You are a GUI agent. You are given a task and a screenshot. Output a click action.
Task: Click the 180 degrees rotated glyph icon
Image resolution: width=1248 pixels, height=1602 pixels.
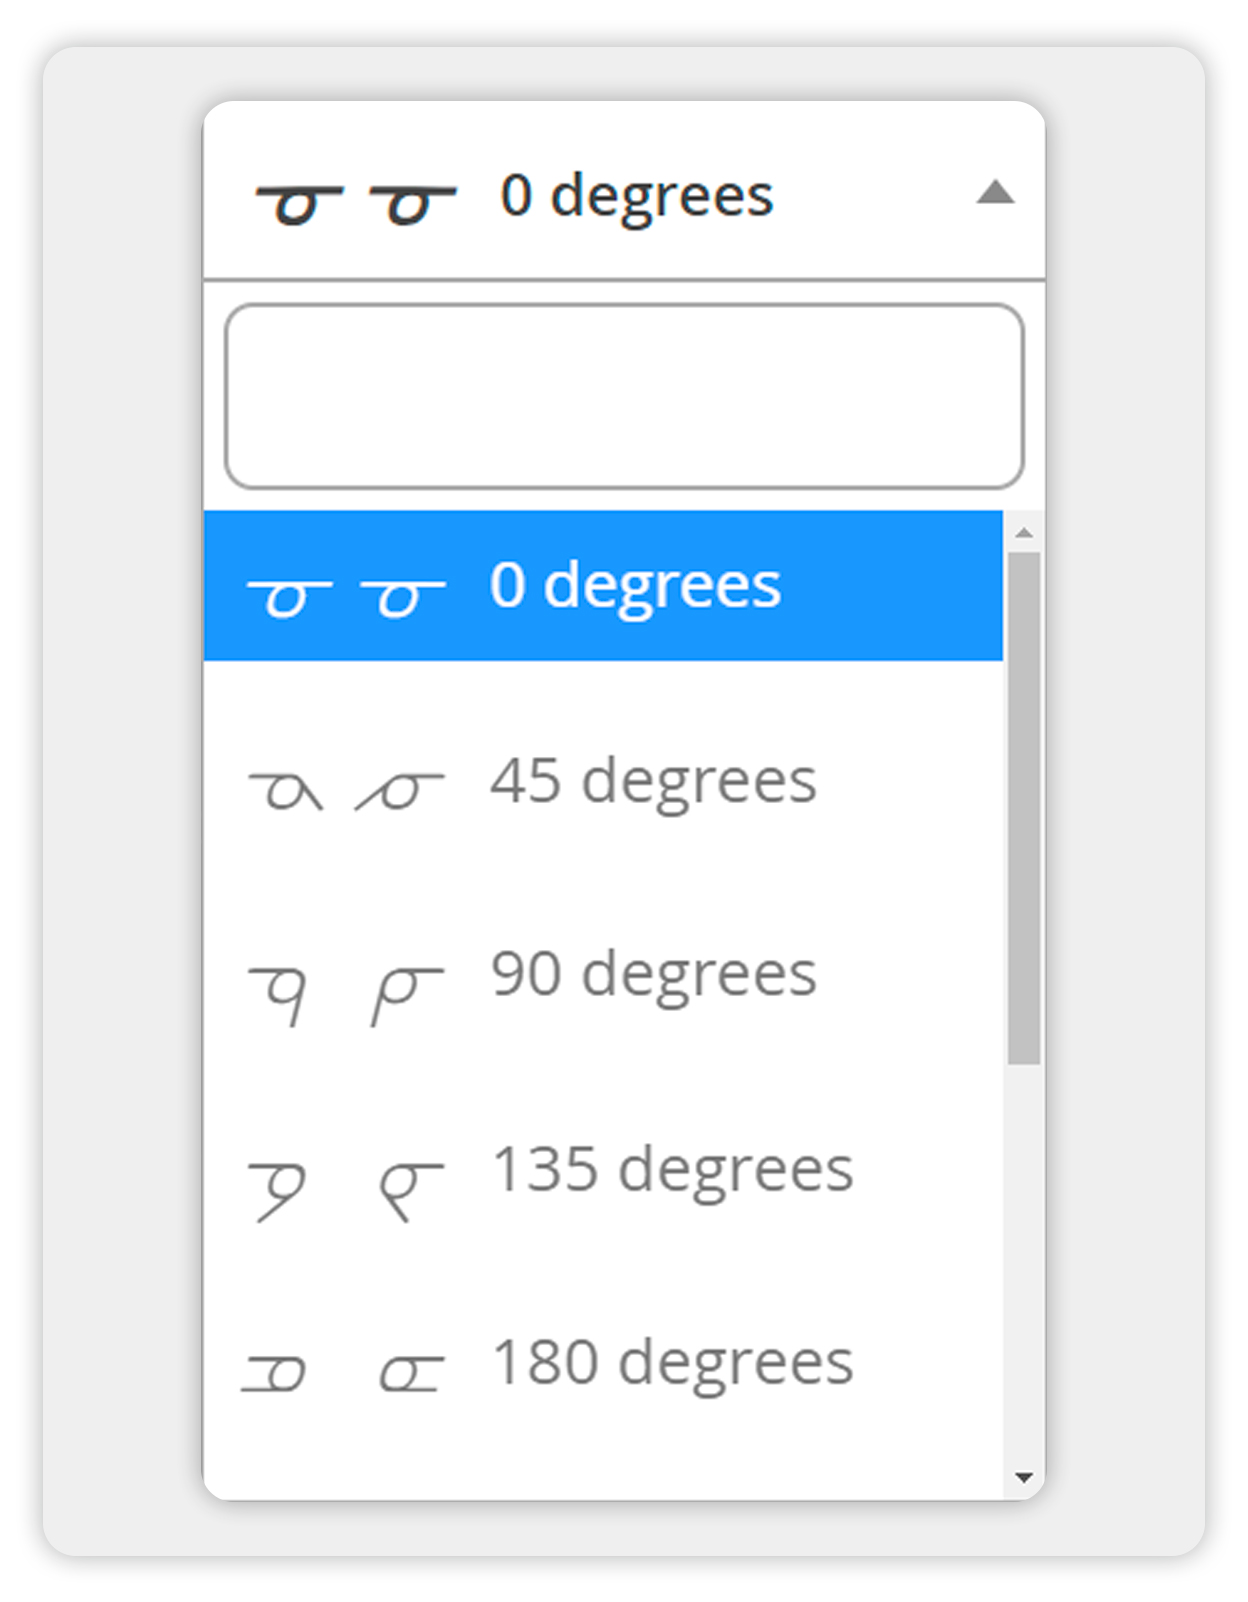[343, 1371]
